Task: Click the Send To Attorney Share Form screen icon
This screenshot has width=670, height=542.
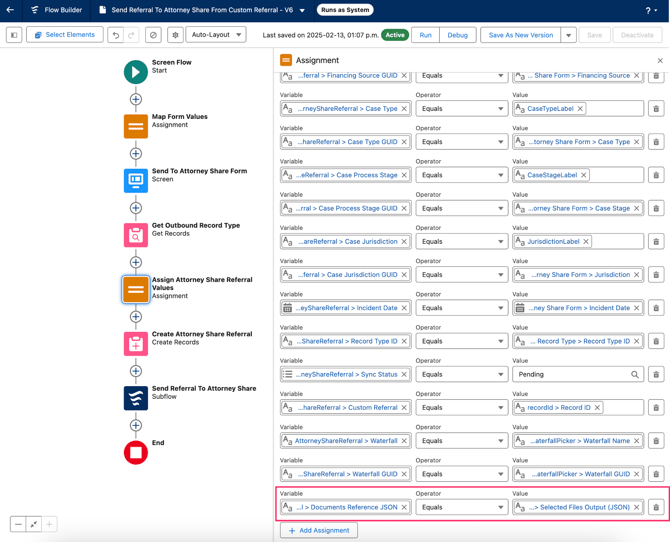Action: click(136, 180)
